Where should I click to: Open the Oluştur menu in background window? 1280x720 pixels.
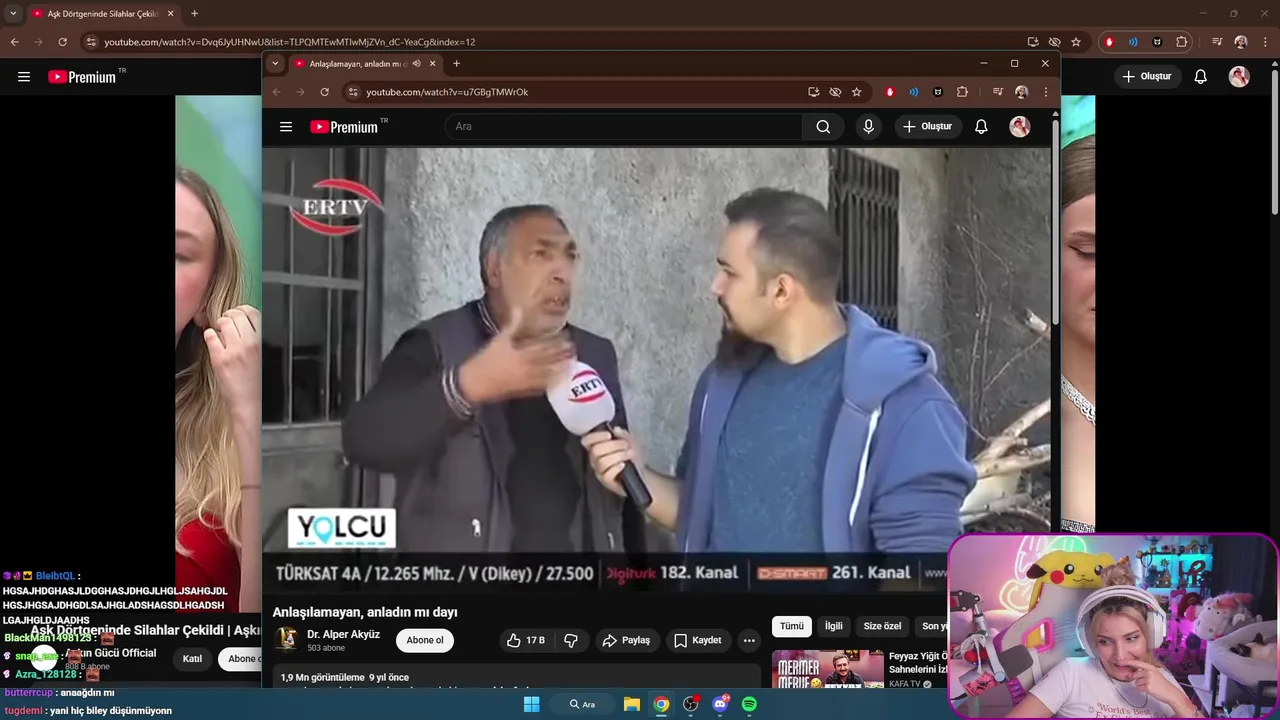tap(1147, 77)
